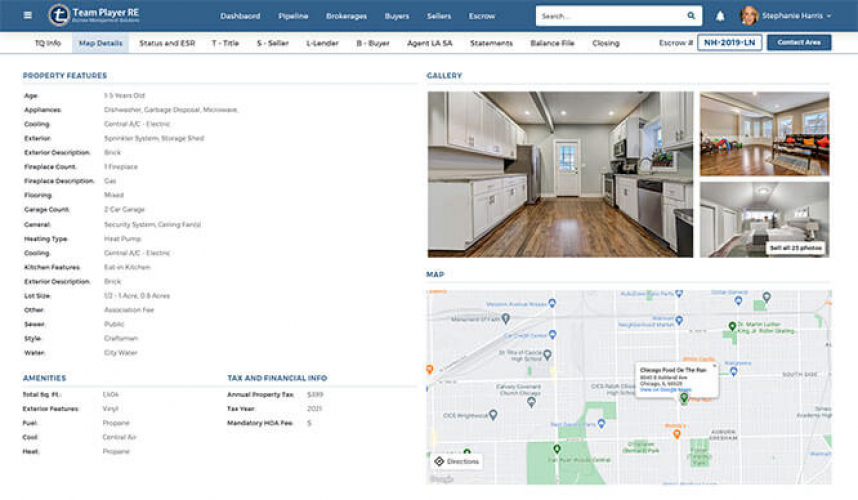The height and width of the screenshot is (500, 858).
Task: Switch to the TQ Info tab
Action: pyautogui.click(x=48, y=43)
